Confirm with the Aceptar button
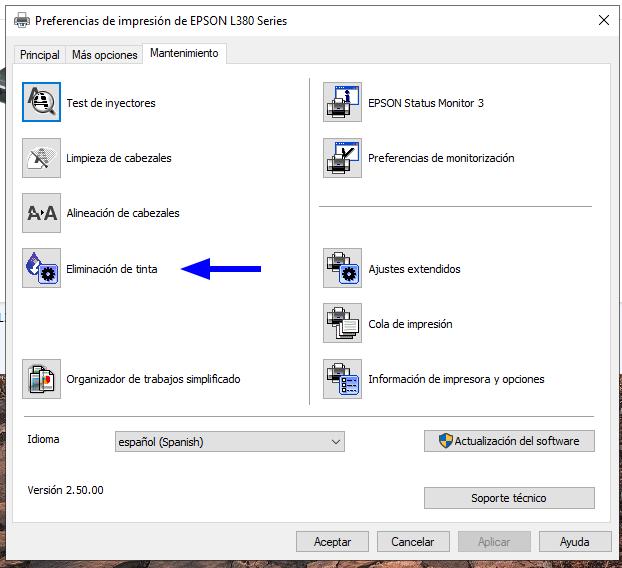 (332, 542)
